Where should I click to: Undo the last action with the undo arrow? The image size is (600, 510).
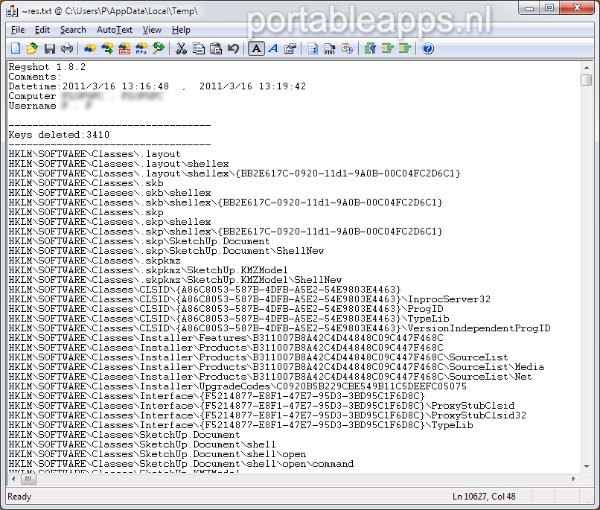pyautogui.click(x=232, y=48)
